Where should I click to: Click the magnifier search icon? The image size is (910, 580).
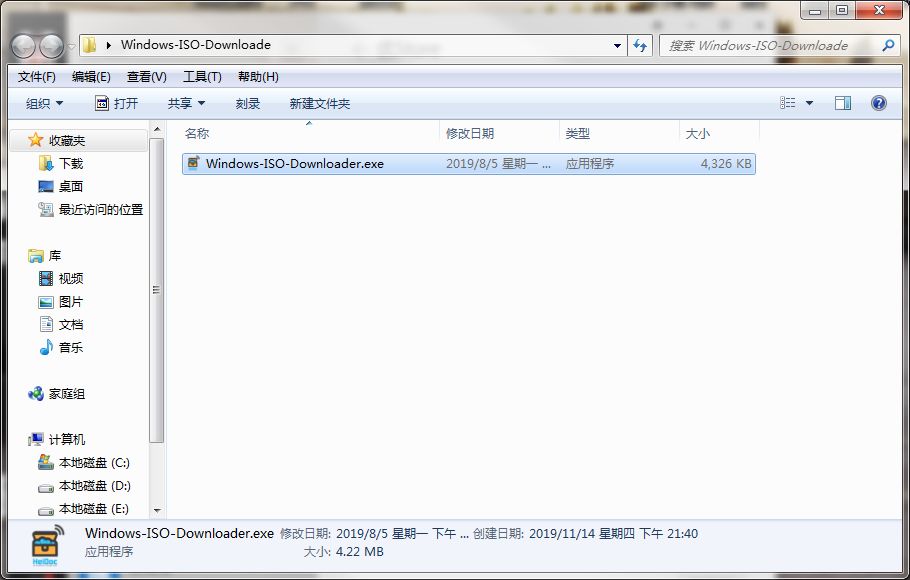coord(888,45)
